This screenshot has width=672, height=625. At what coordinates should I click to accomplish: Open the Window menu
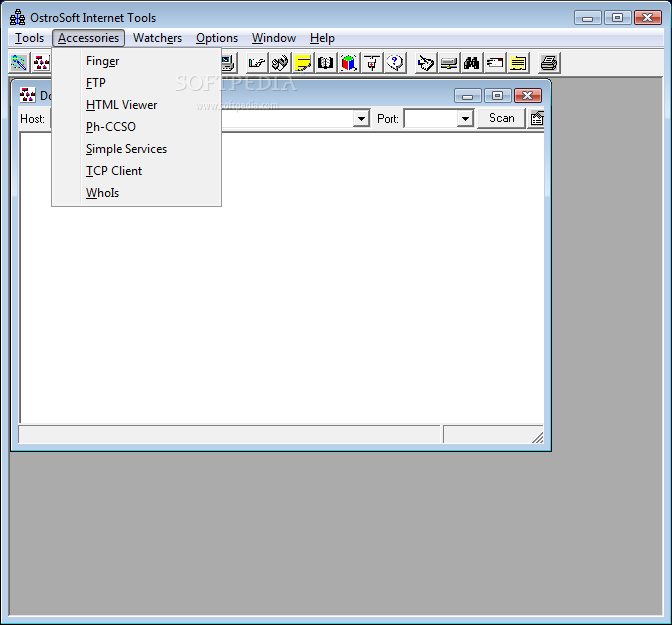pos(274,38)
